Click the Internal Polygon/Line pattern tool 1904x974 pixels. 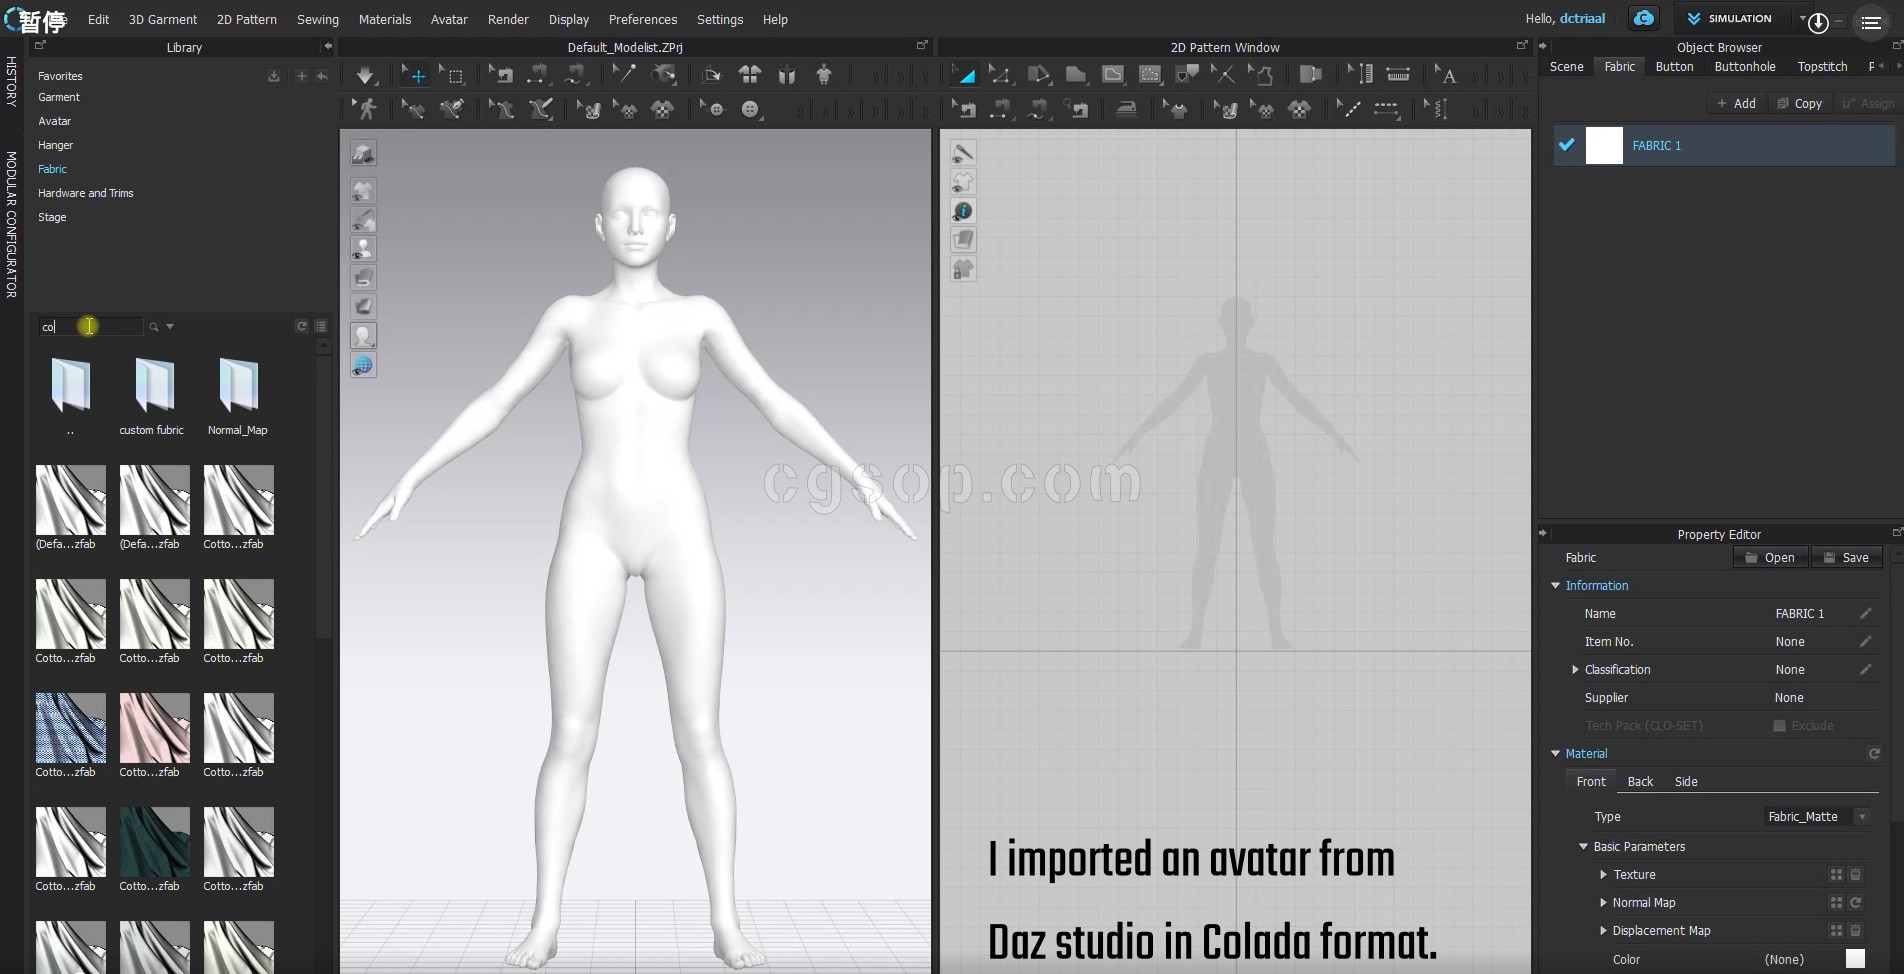1112,75
